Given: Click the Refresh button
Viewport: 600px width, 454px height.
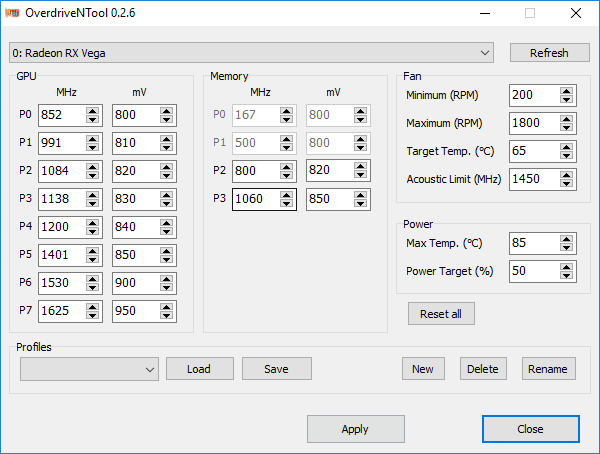Looking at the screenshot, I should [x=549, y=53].
